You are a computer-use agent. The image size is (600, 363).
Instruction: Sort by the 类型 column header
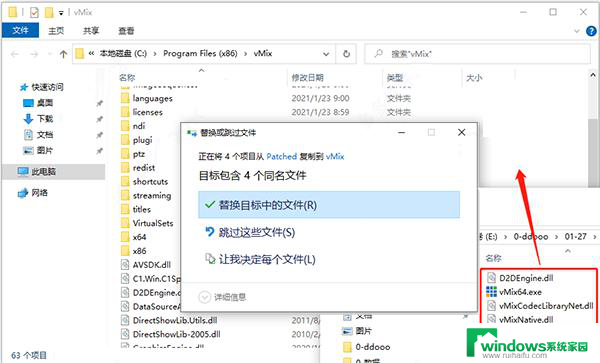click(395, 78)
